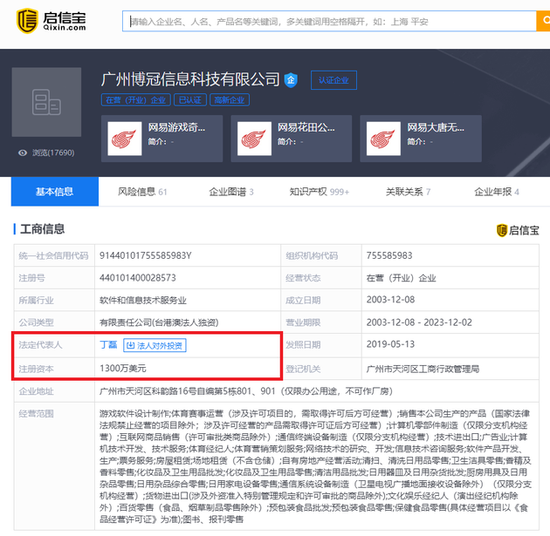The height and width of the screenshot is (536, 550).
Task: Focus the company keyword search field
Action: 329,21
